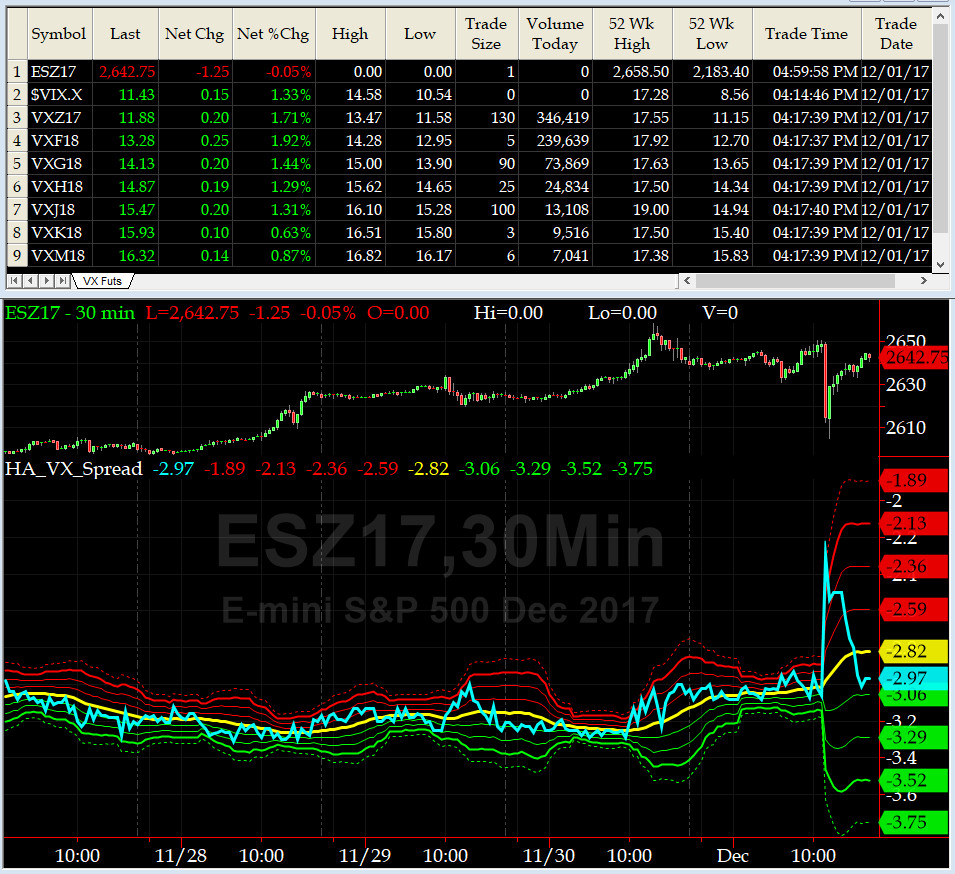Go to previous sheet tab arrow
955x874 pixels.
pyautogui.click(x=30, y=281)
